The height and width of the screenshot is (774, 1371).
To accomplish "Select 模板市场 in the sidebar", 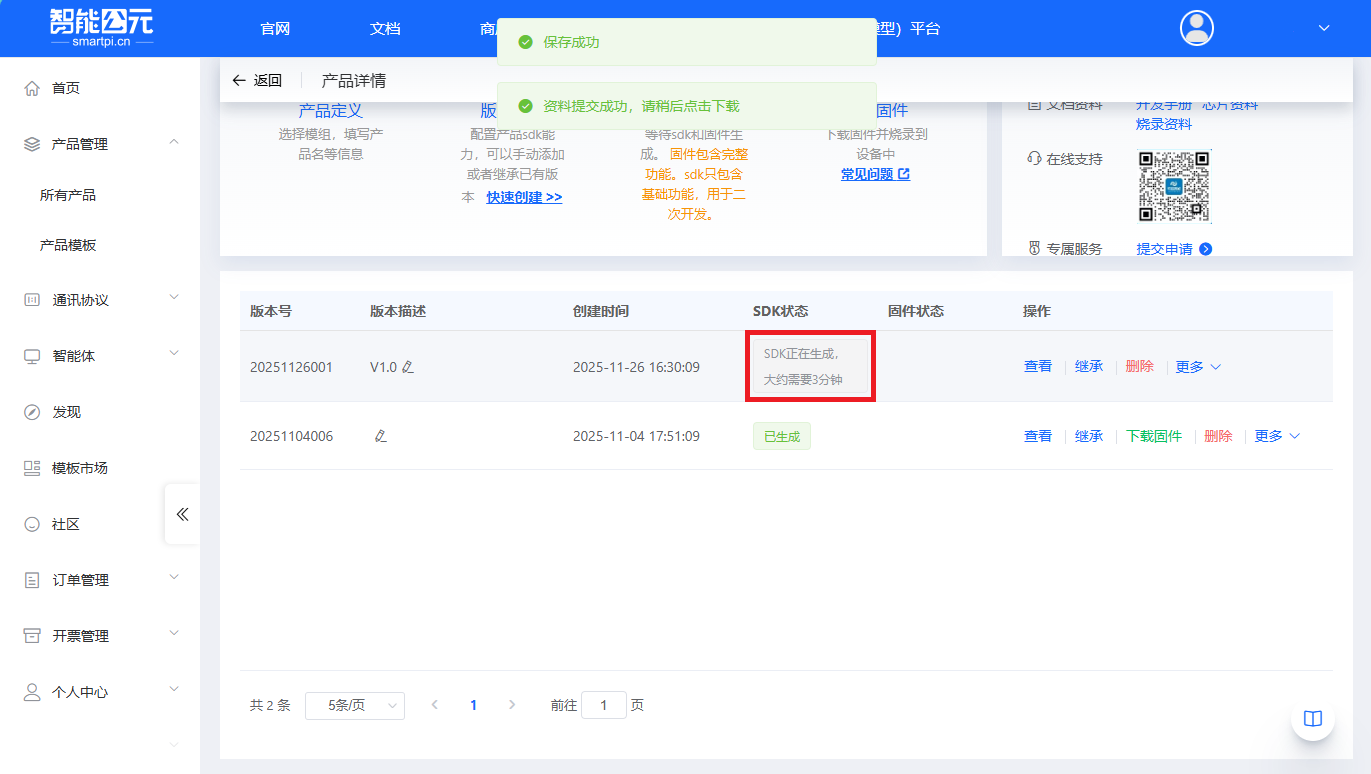I will tap(79, 468).
